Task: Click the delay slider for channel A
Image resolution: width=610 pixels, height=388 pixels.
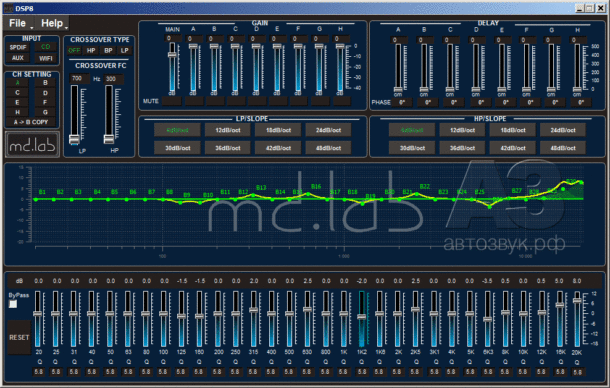Action: point(398,68)
